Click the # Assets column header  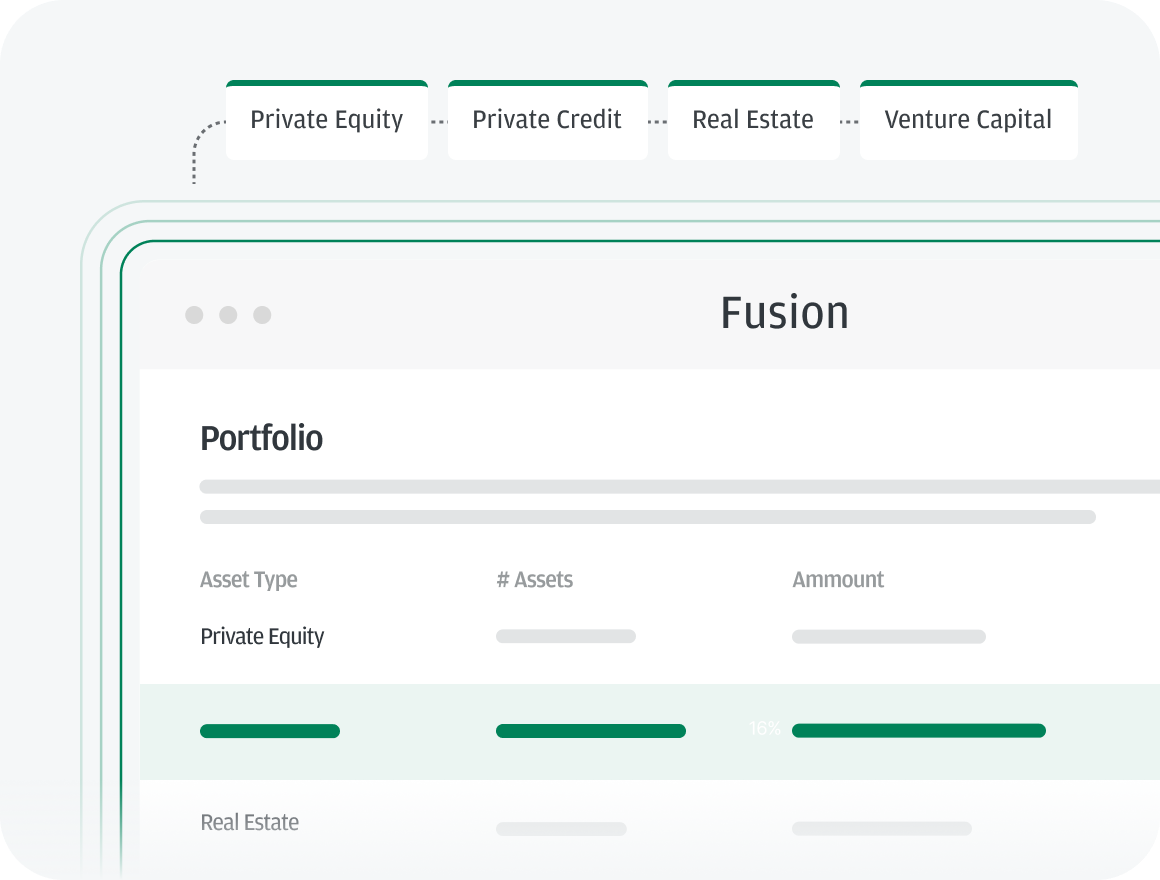pos(535,580)
